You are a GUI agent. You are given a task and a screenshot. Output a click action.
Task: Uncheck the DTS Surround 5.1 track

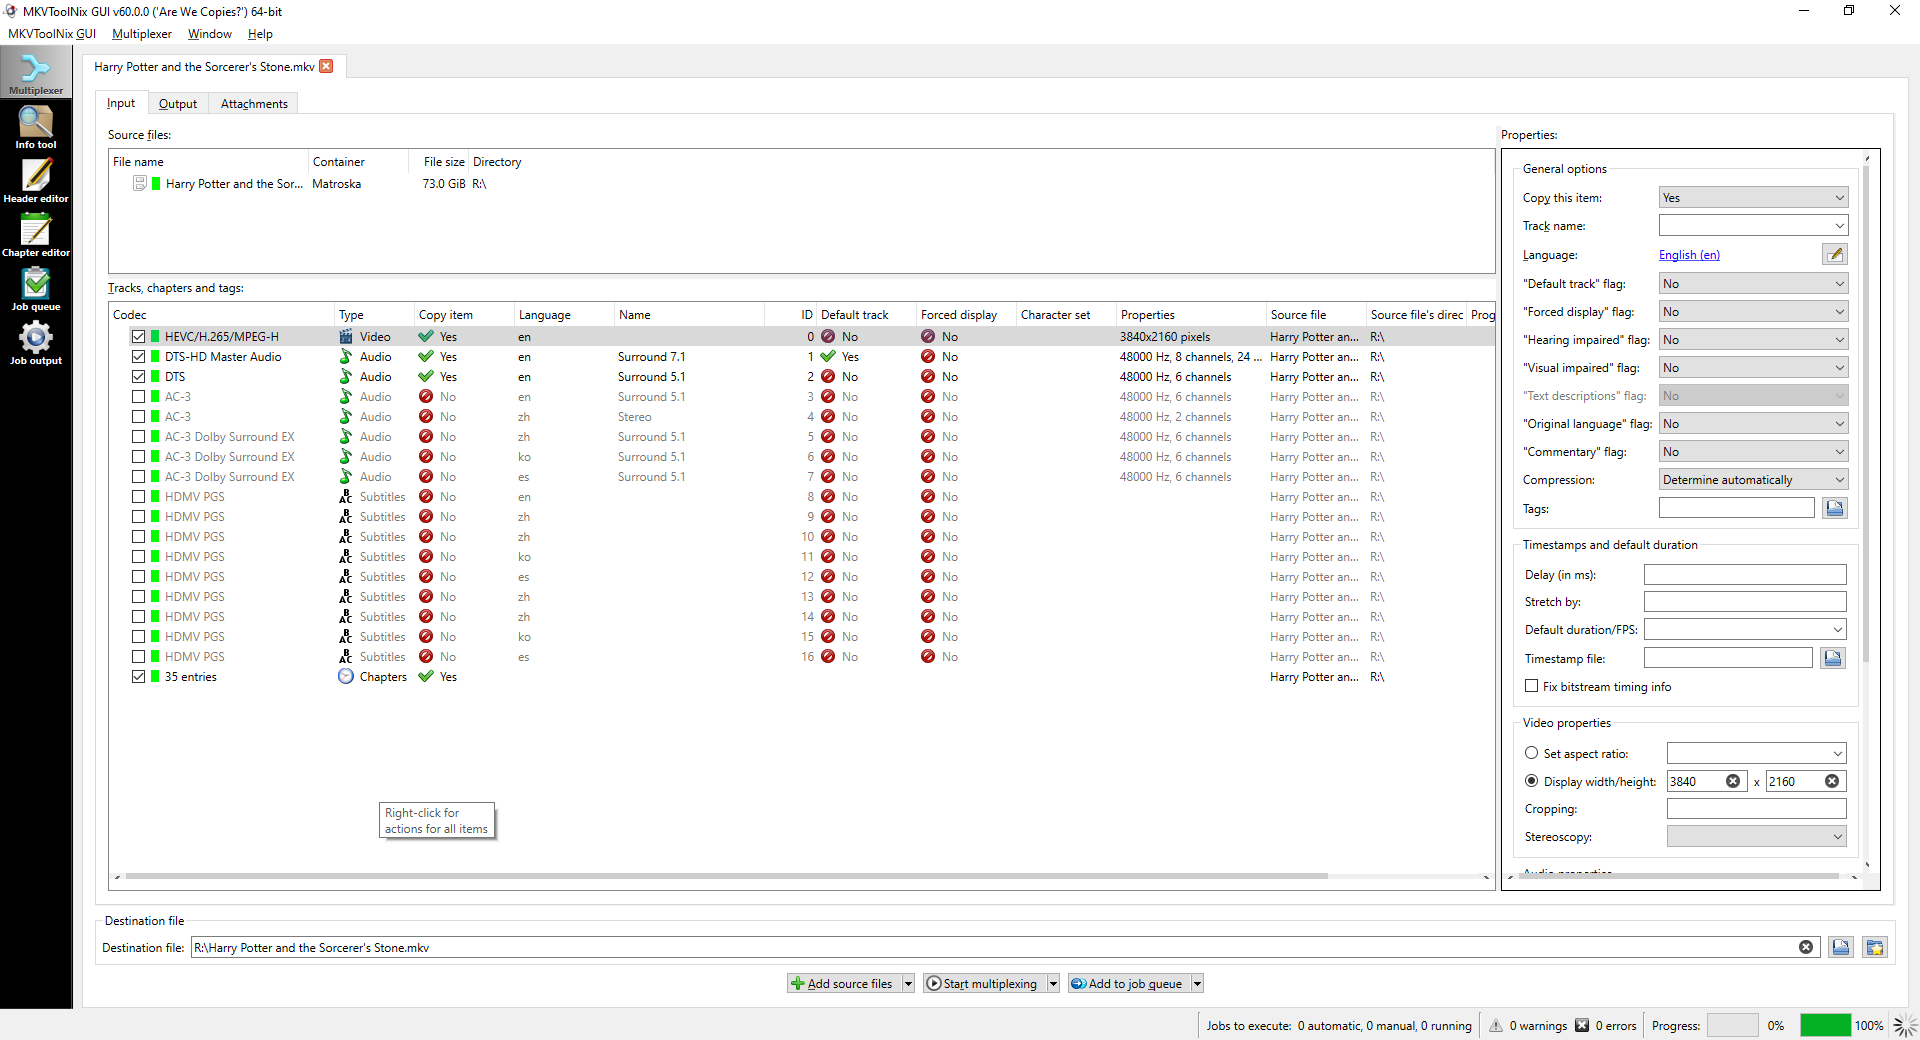pyautogui.click(x=139, y=377)
